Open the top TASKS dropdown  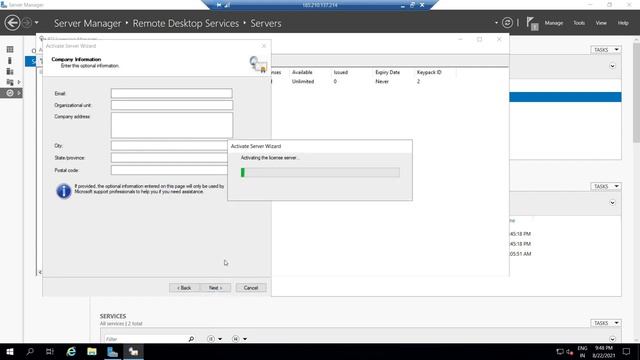pyautogui.click(x=606, y=49)
